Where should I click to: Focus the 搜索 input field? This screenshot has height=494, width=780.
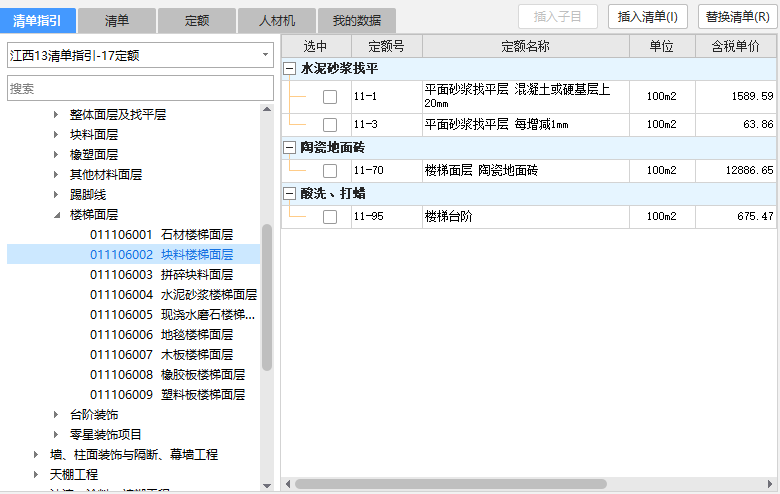coord(140,88)
